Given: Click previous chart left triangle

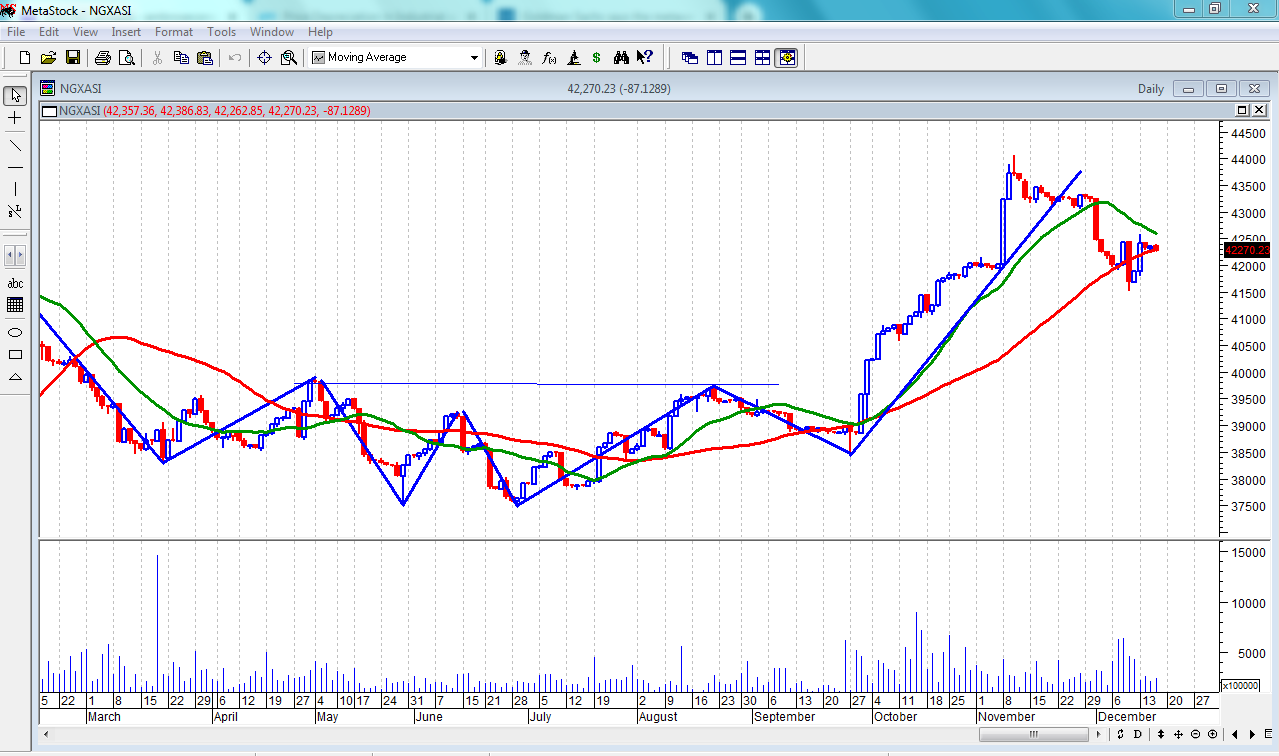Looking at the screenshot, I should (x=1236, y=734).
